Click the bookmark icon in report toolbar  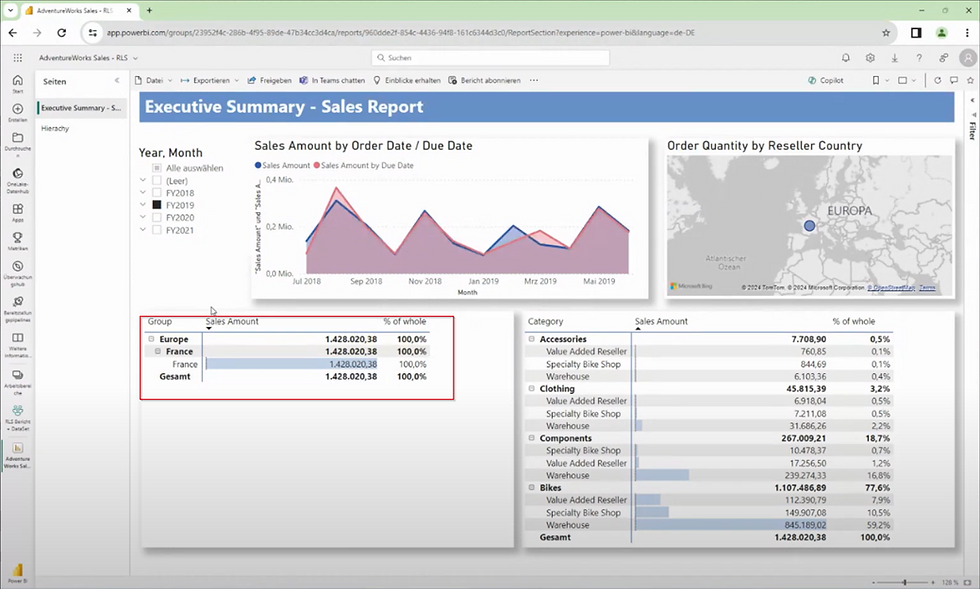876,80
